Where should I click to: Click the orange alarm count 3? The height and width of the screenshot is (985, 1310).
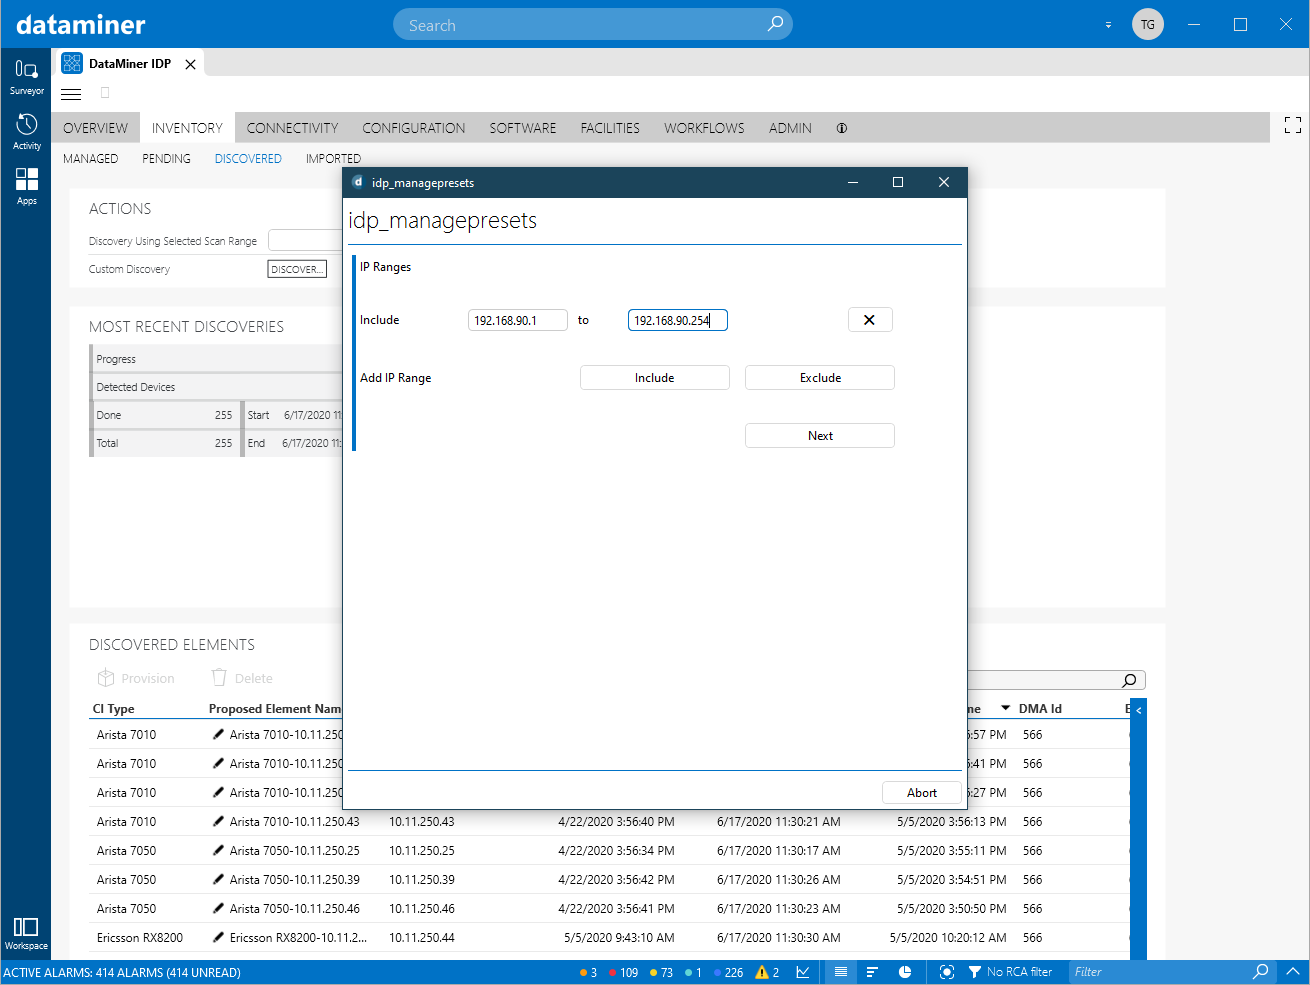[x=588, y=972]
